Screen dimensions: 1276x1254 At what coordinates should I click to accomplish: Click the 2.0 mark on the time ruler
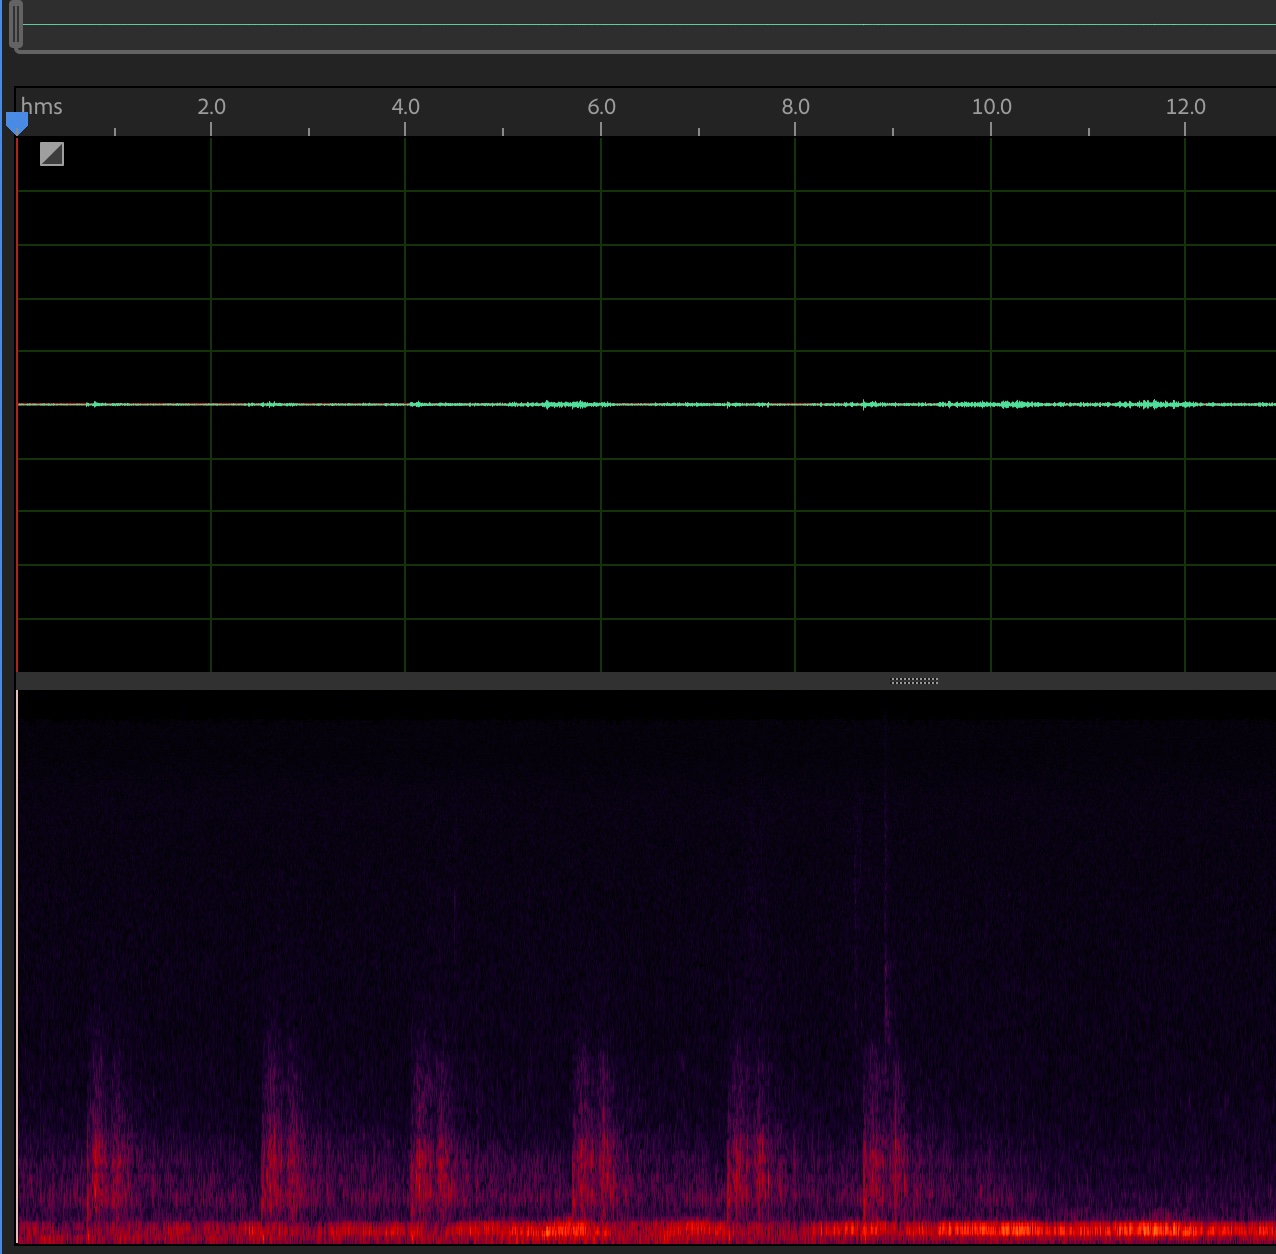coord(211,107)
